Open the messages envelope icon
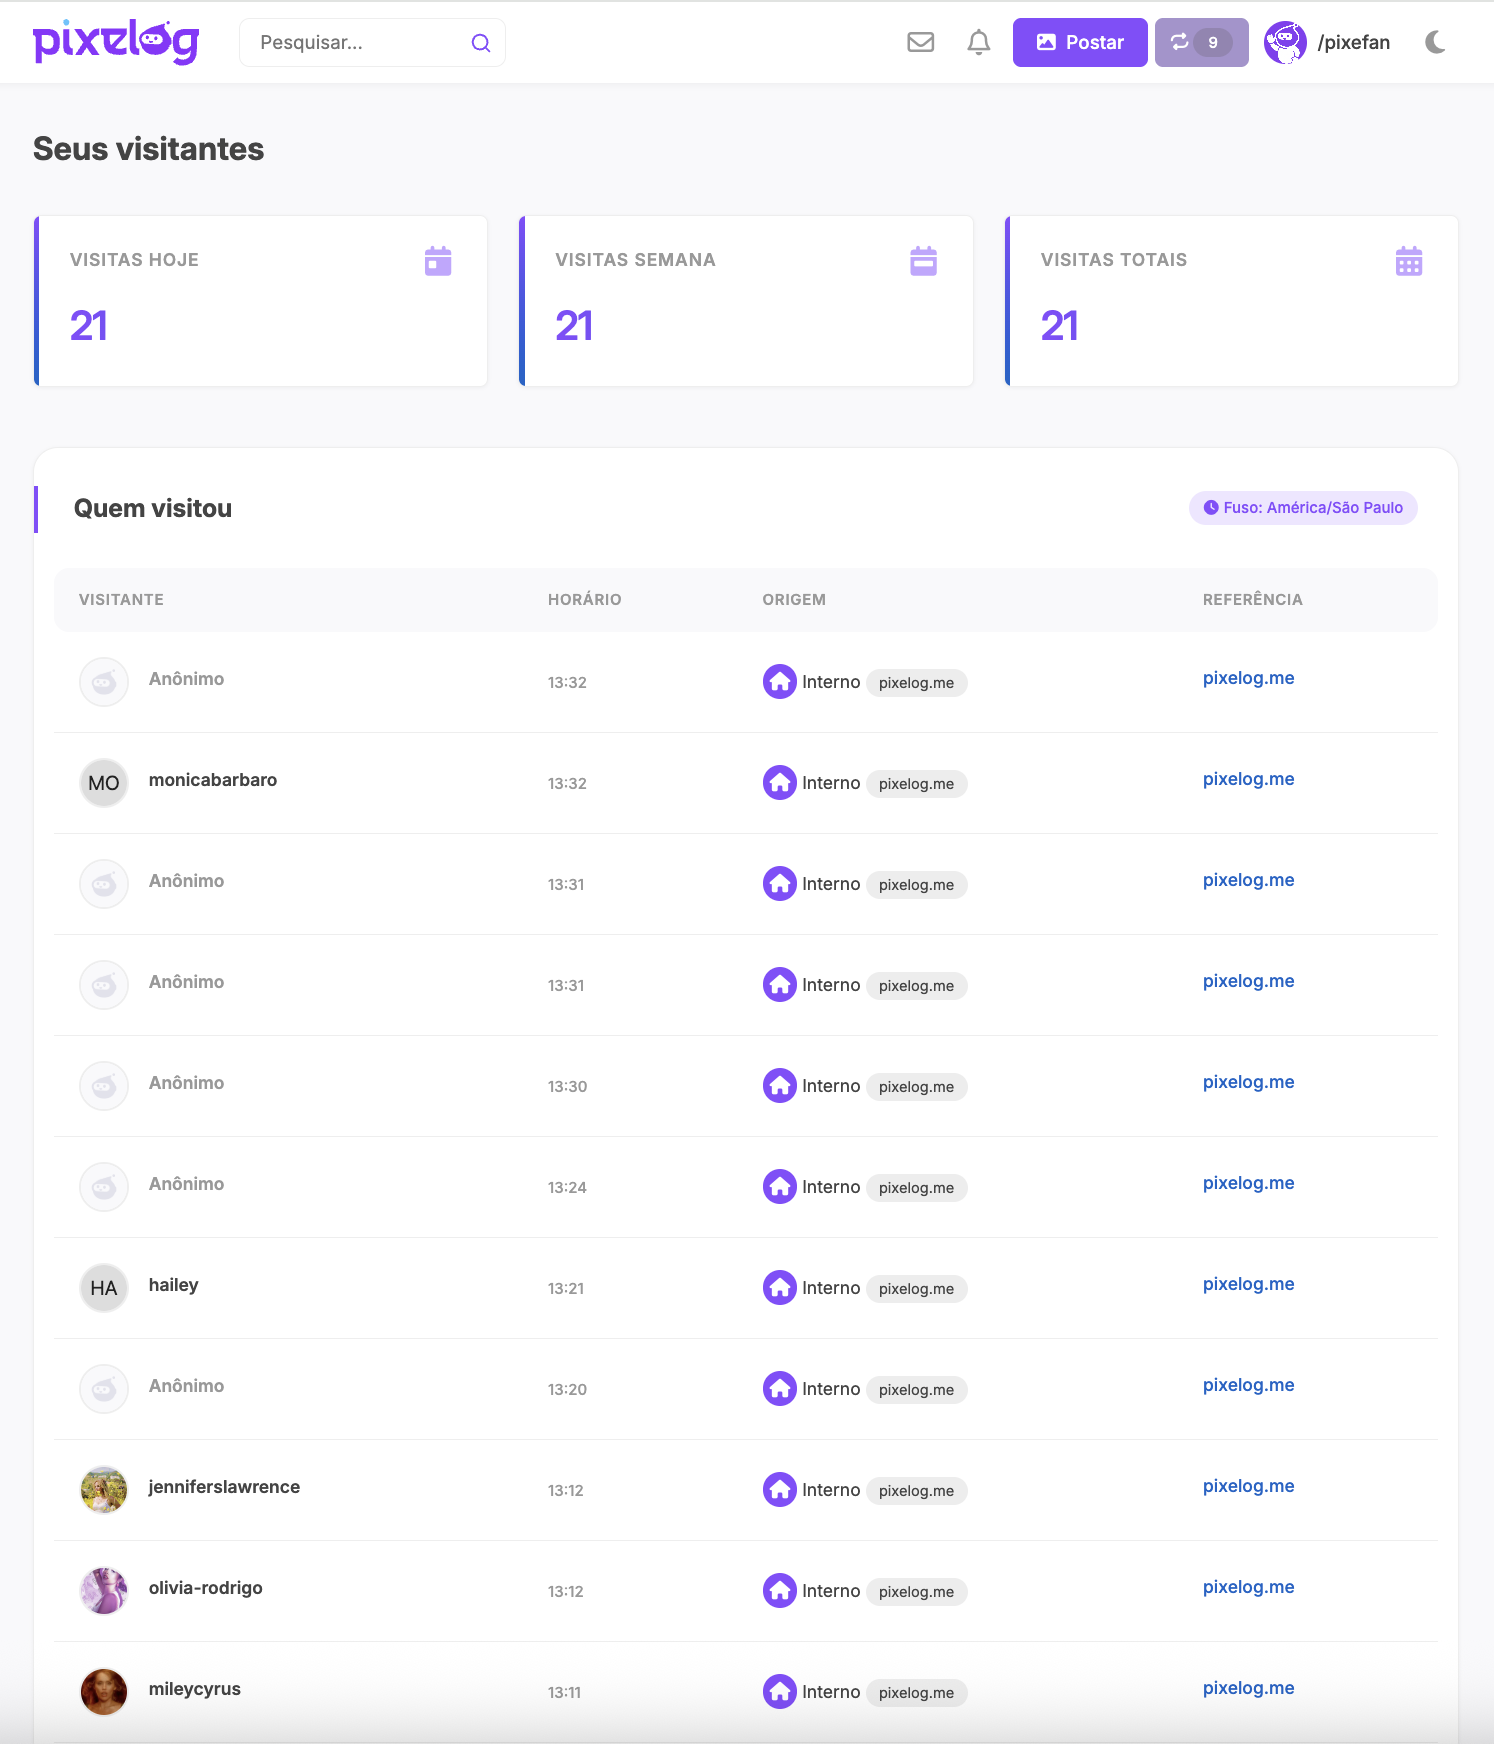 click(920, 42)
